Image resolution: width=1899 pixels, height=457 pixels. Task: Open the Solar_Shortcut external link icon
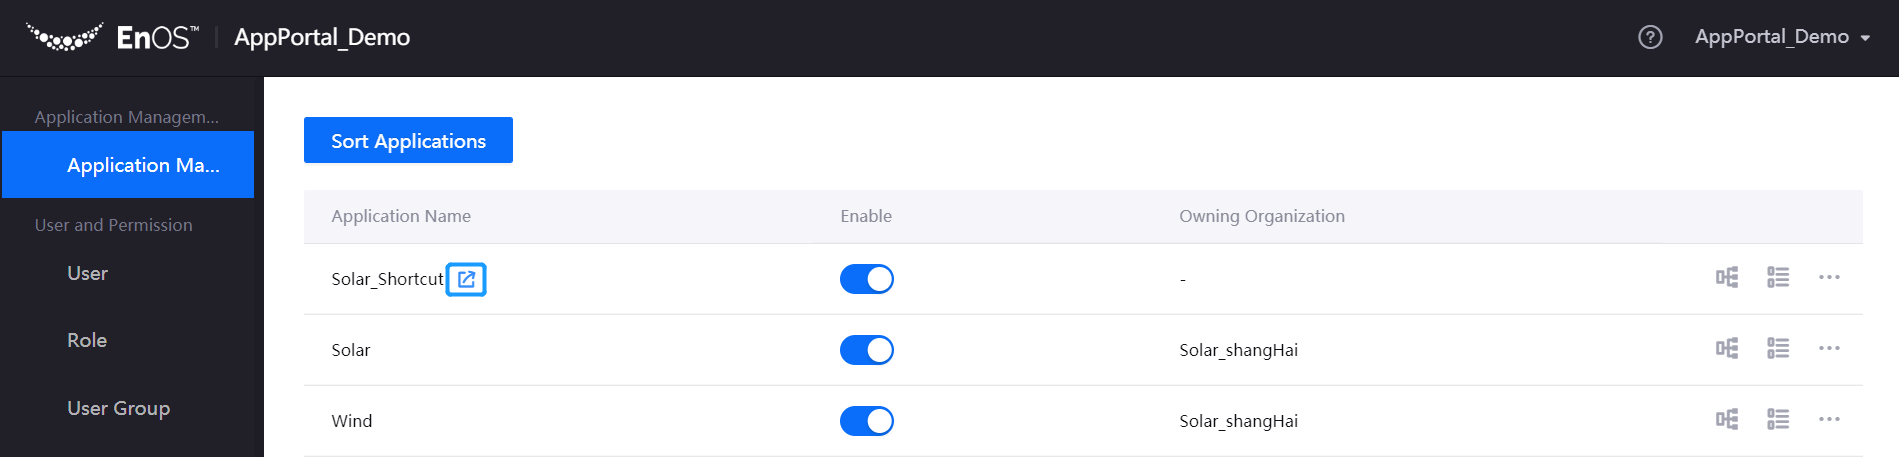(x=466, y=279)
